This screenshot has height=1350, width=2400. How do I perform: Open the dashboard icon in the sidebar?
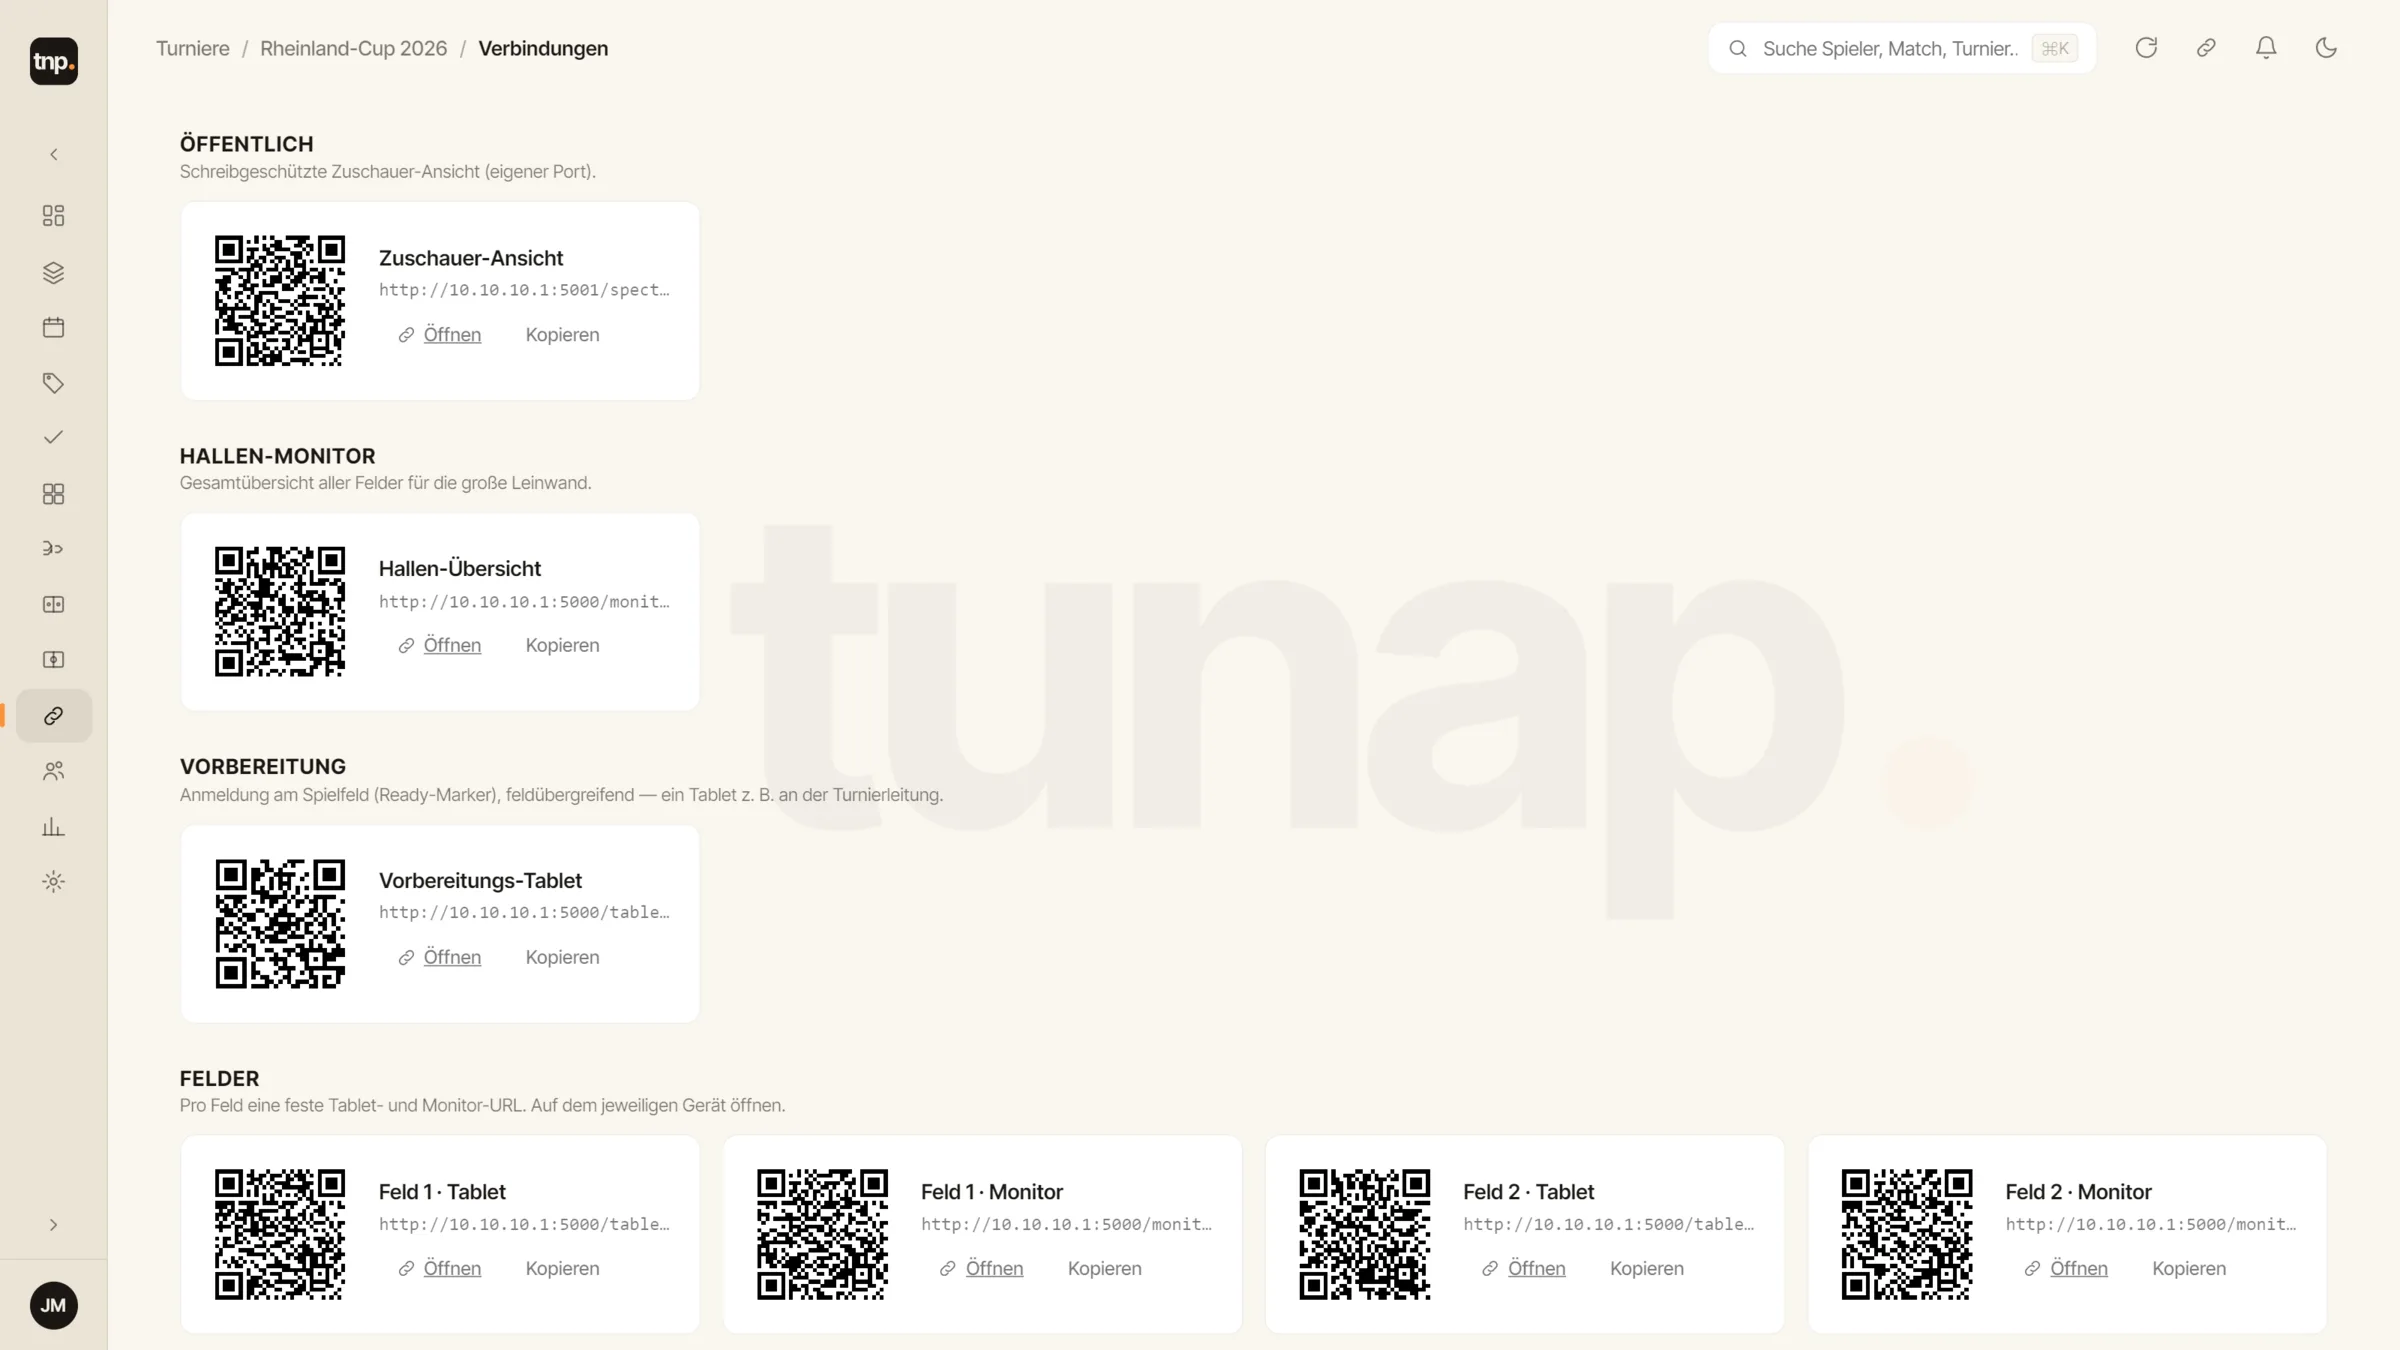(54, 216)
